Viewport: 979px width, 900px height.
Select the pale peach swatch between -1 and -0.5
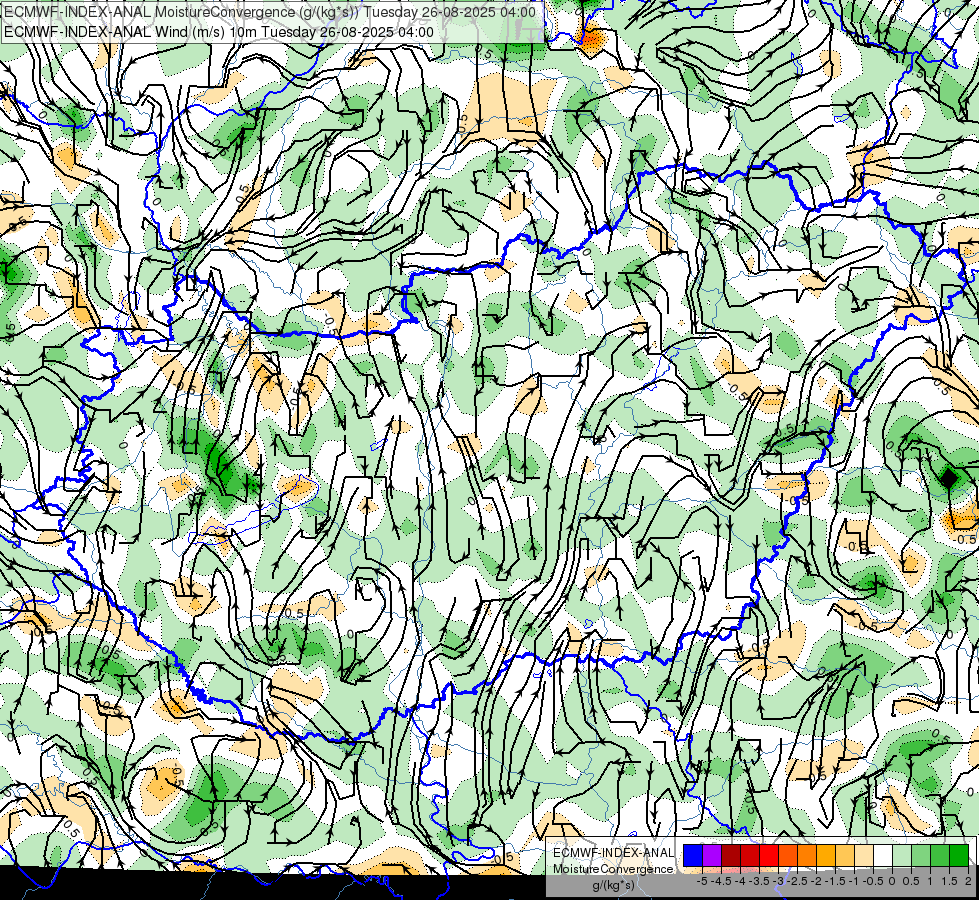863,856
